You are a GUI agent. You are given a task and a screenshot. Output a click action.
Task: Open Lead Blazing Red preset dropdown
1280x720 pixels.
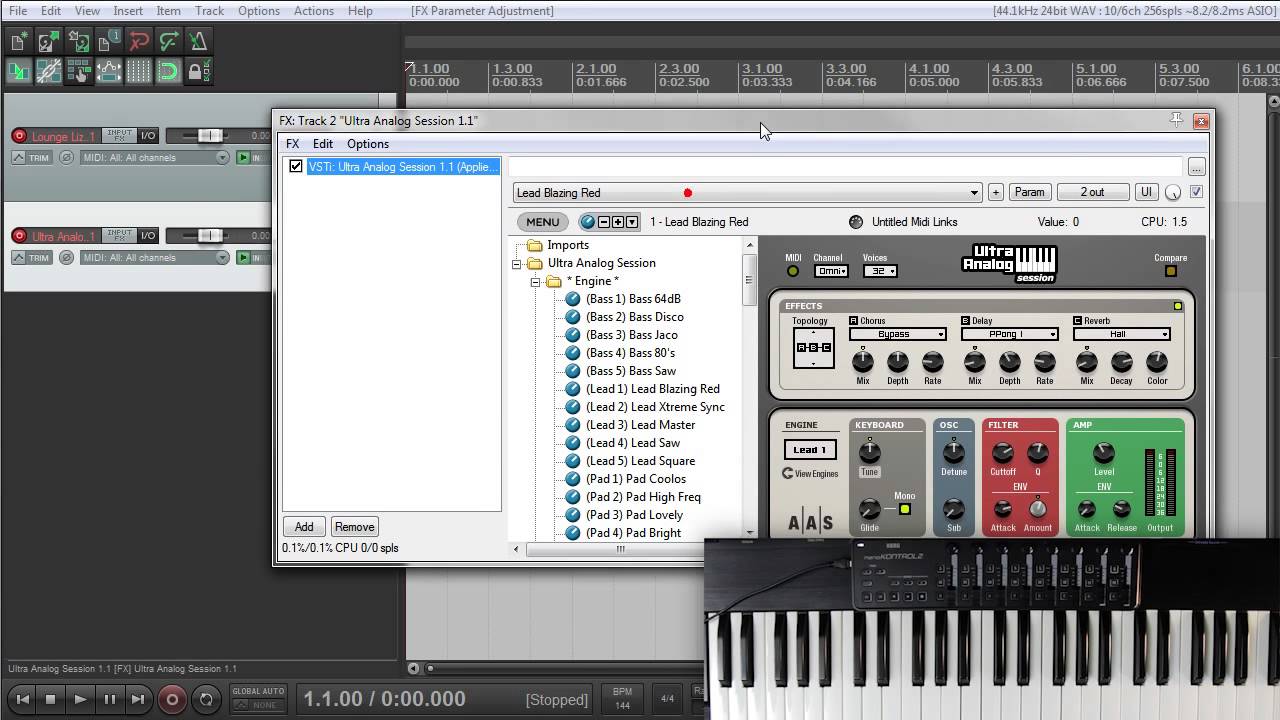pyautogui.click(x=747, y=193)
